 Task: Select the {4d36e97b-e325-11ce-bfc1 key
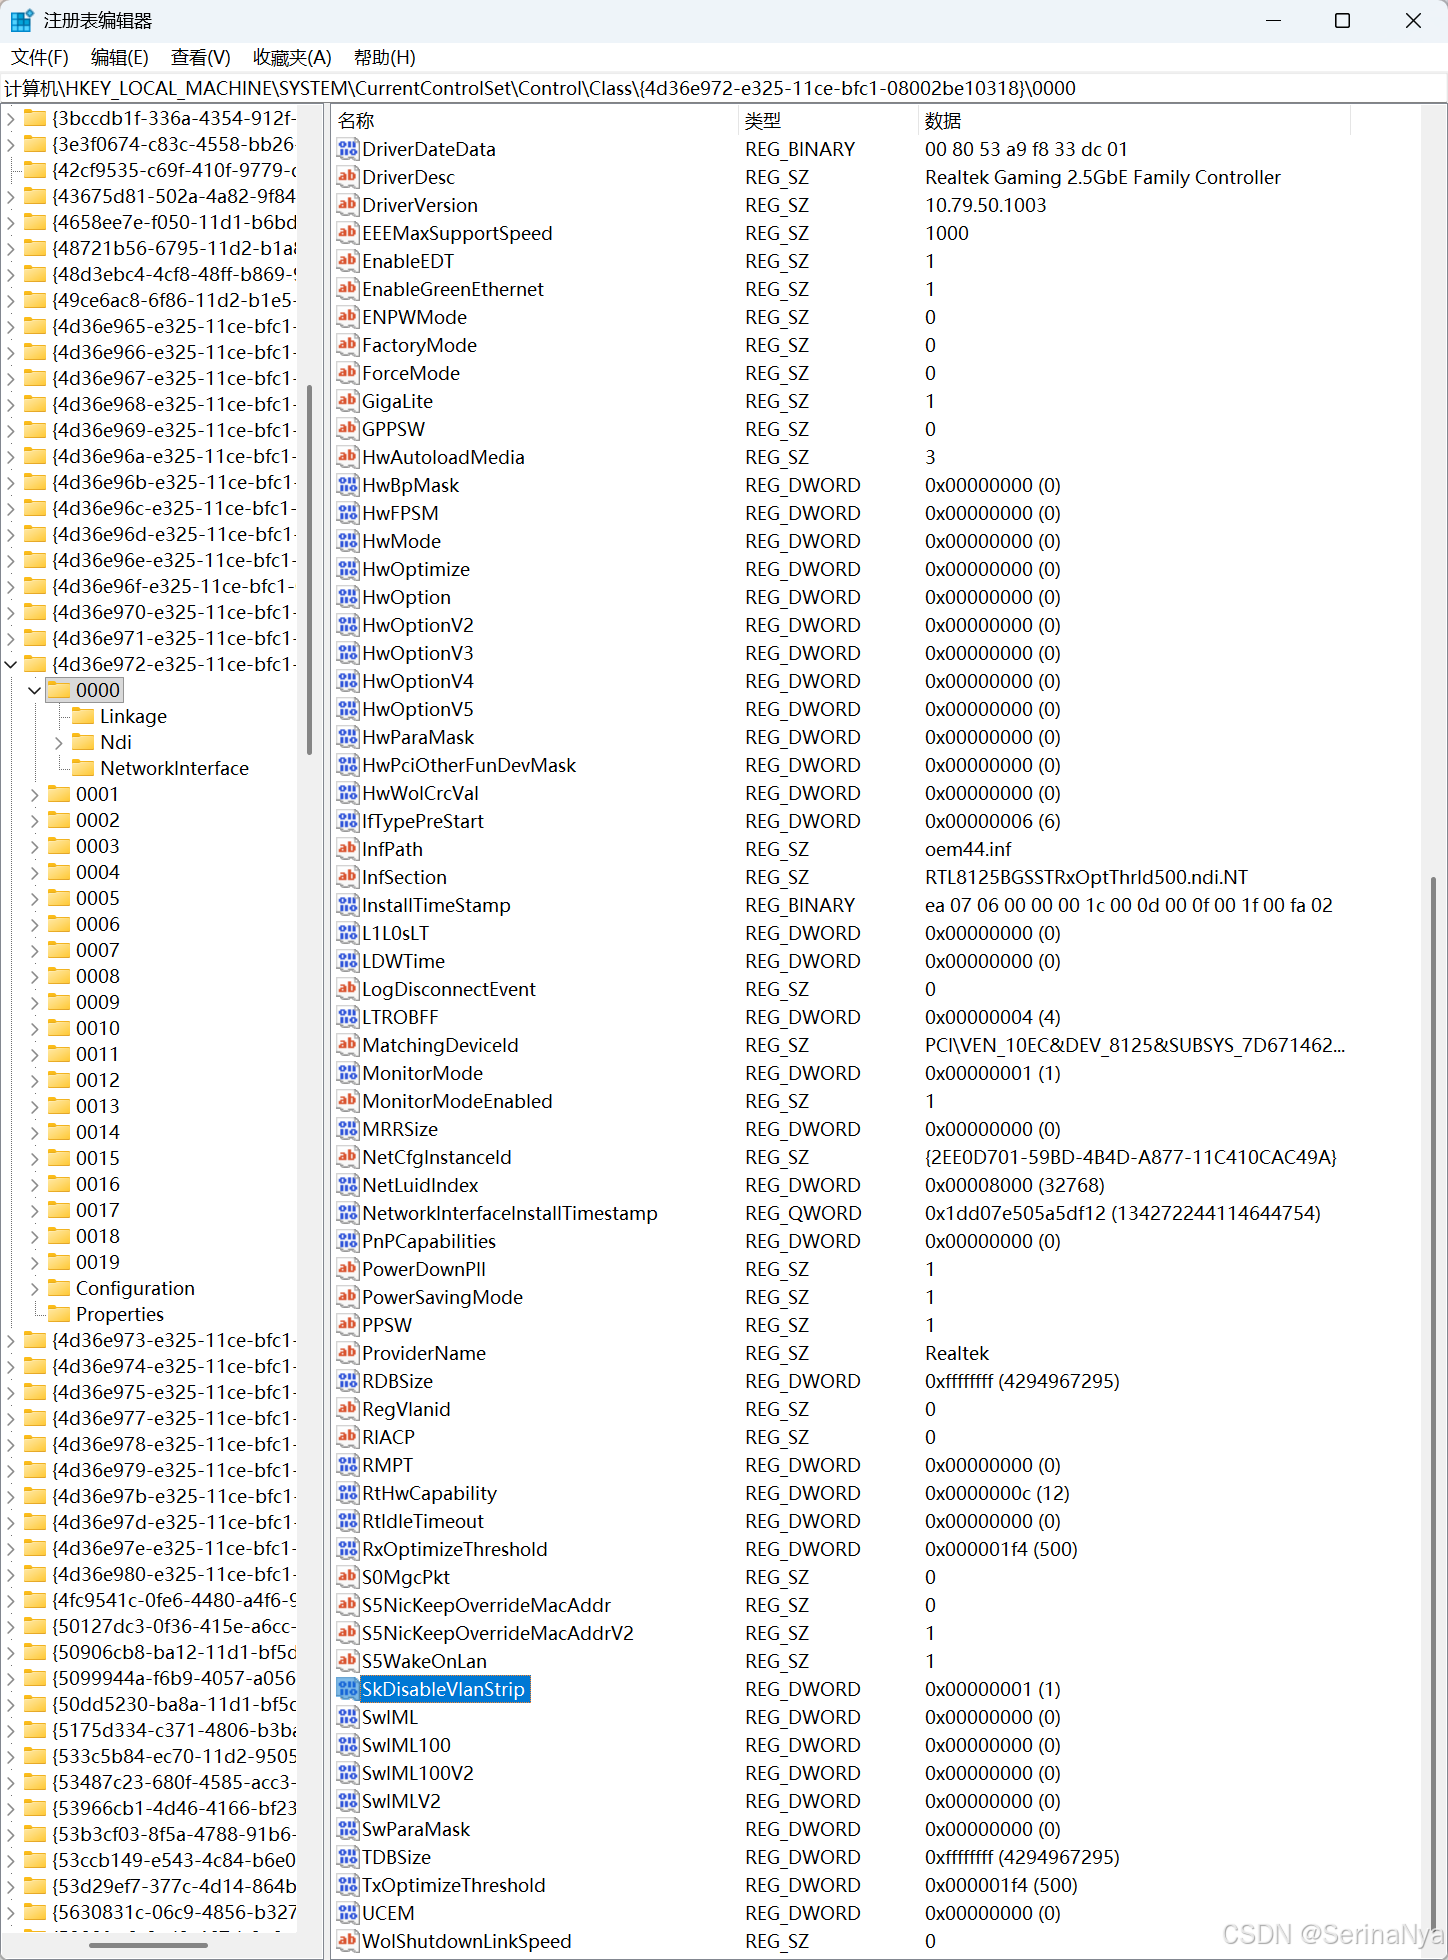[174, 1496]
